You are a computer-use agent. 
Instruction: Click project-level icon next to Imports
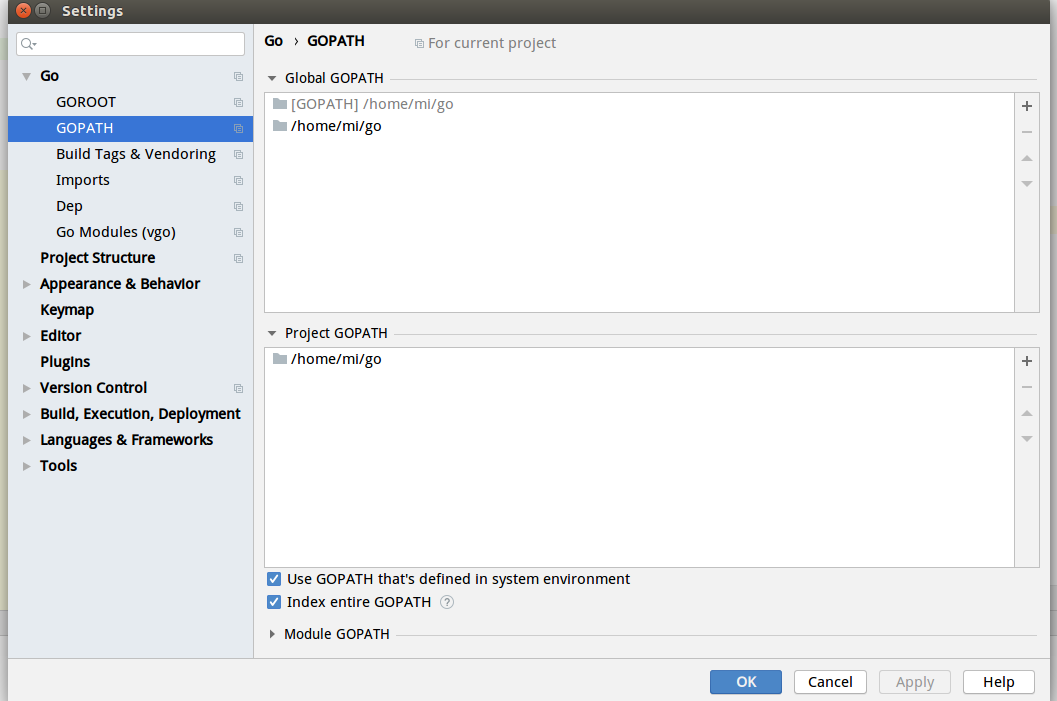238,180
